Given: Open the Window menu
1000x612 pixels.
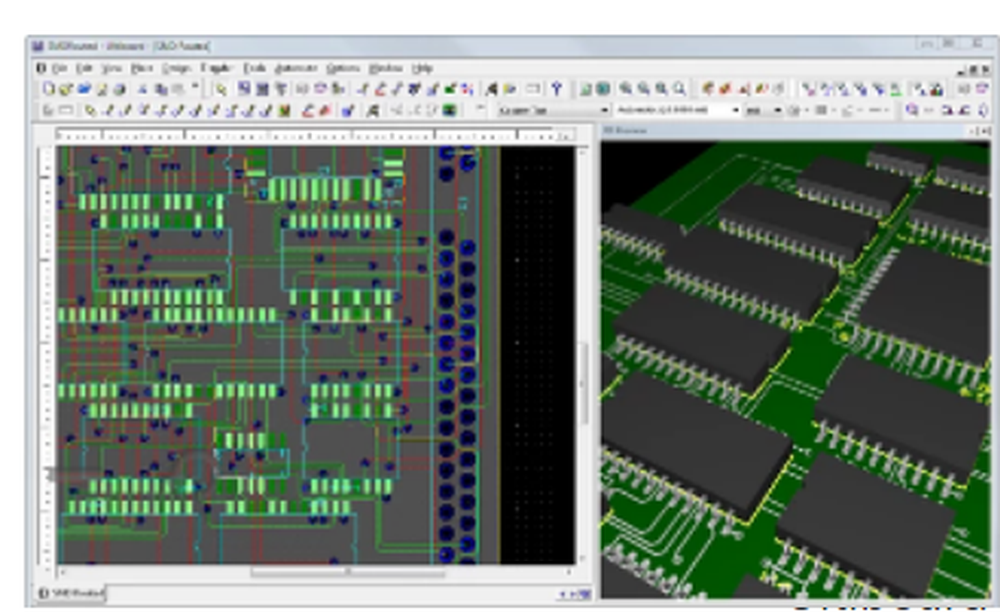Looking at the screenshot, I should 386,68.
